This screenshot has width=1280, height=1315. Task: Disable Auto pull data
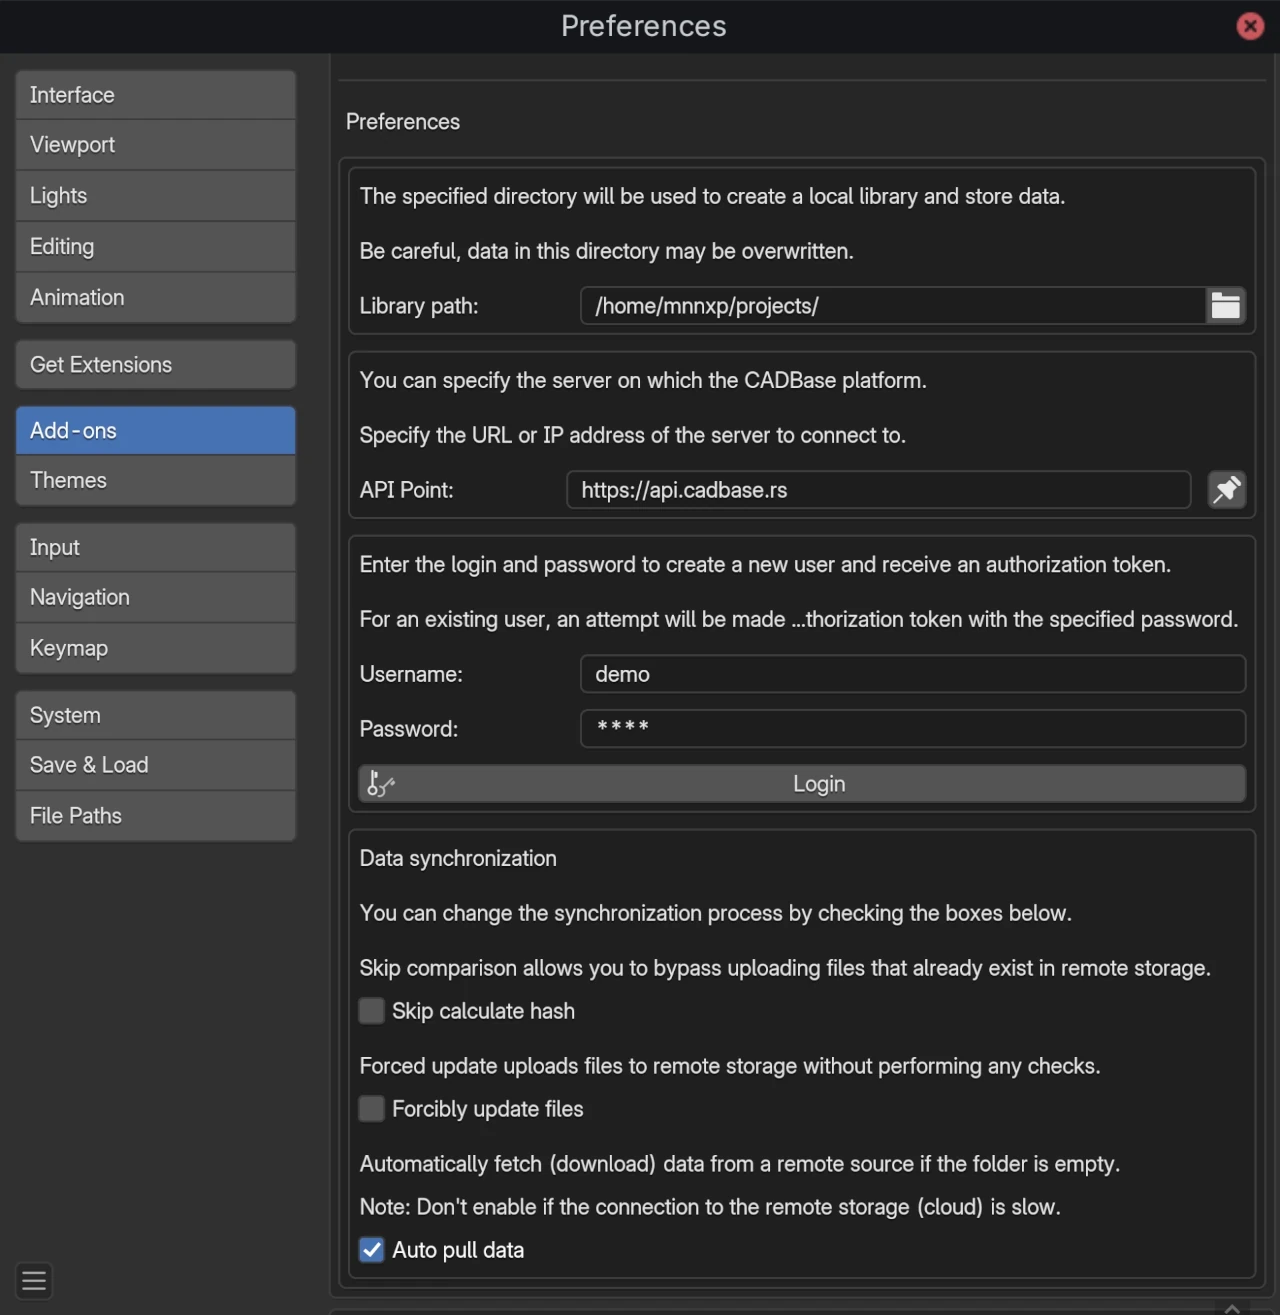pos(371,1250)
